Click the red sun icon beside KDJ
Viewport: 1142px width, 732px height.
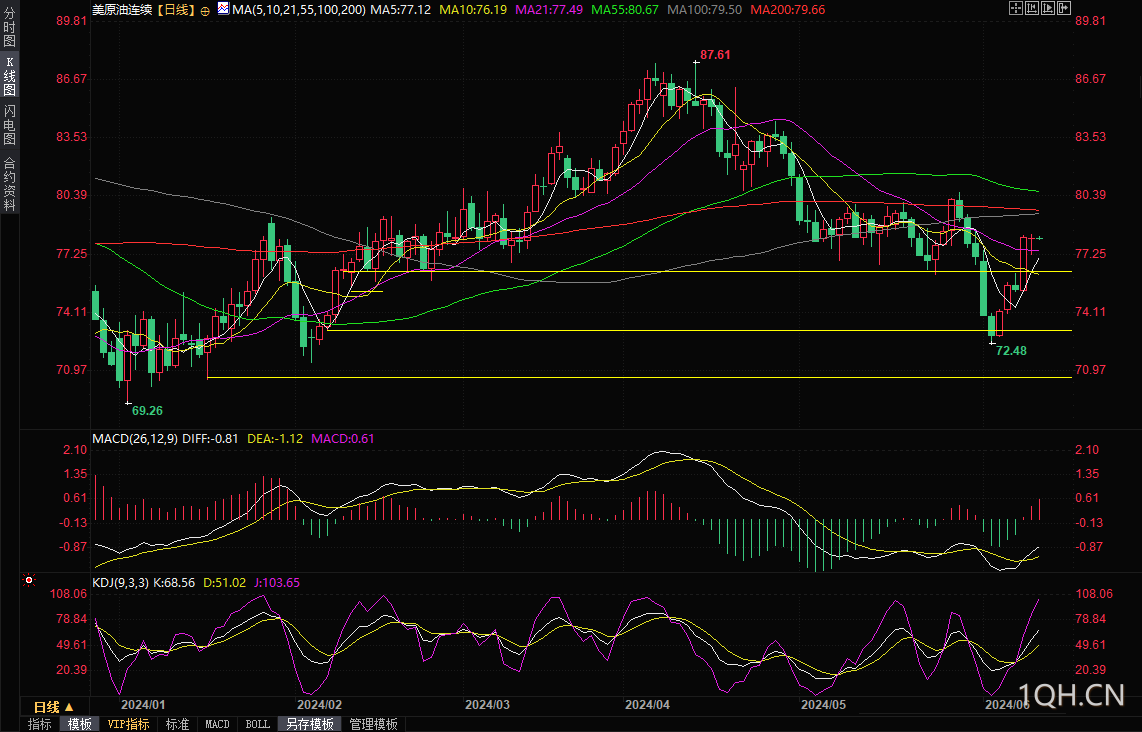click(29, 581)
